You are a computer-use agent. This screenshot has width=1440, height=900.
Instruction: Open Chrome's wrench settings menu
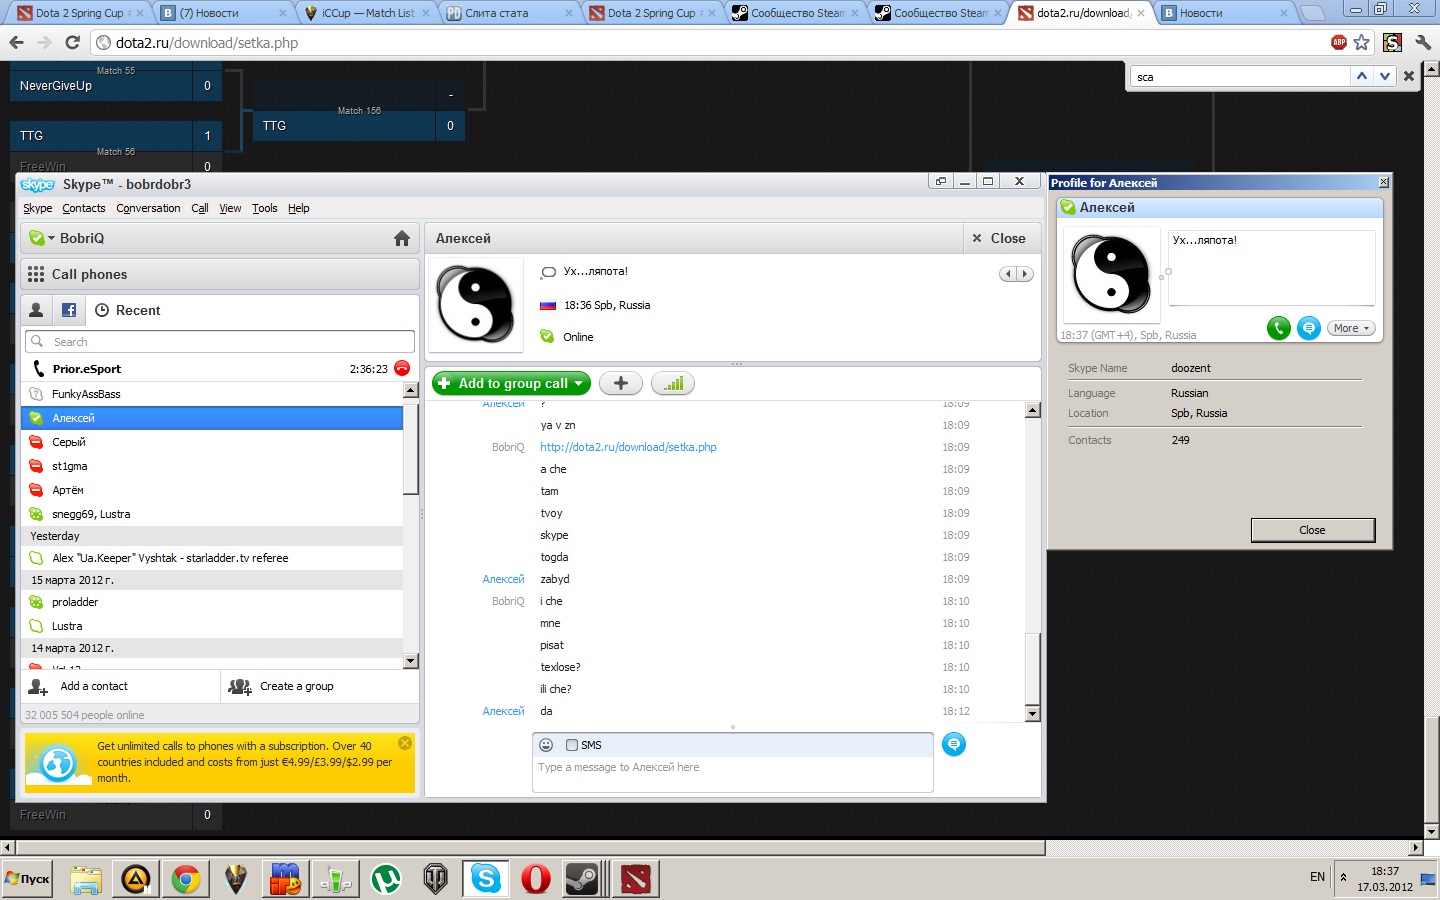coord(1423,43)
